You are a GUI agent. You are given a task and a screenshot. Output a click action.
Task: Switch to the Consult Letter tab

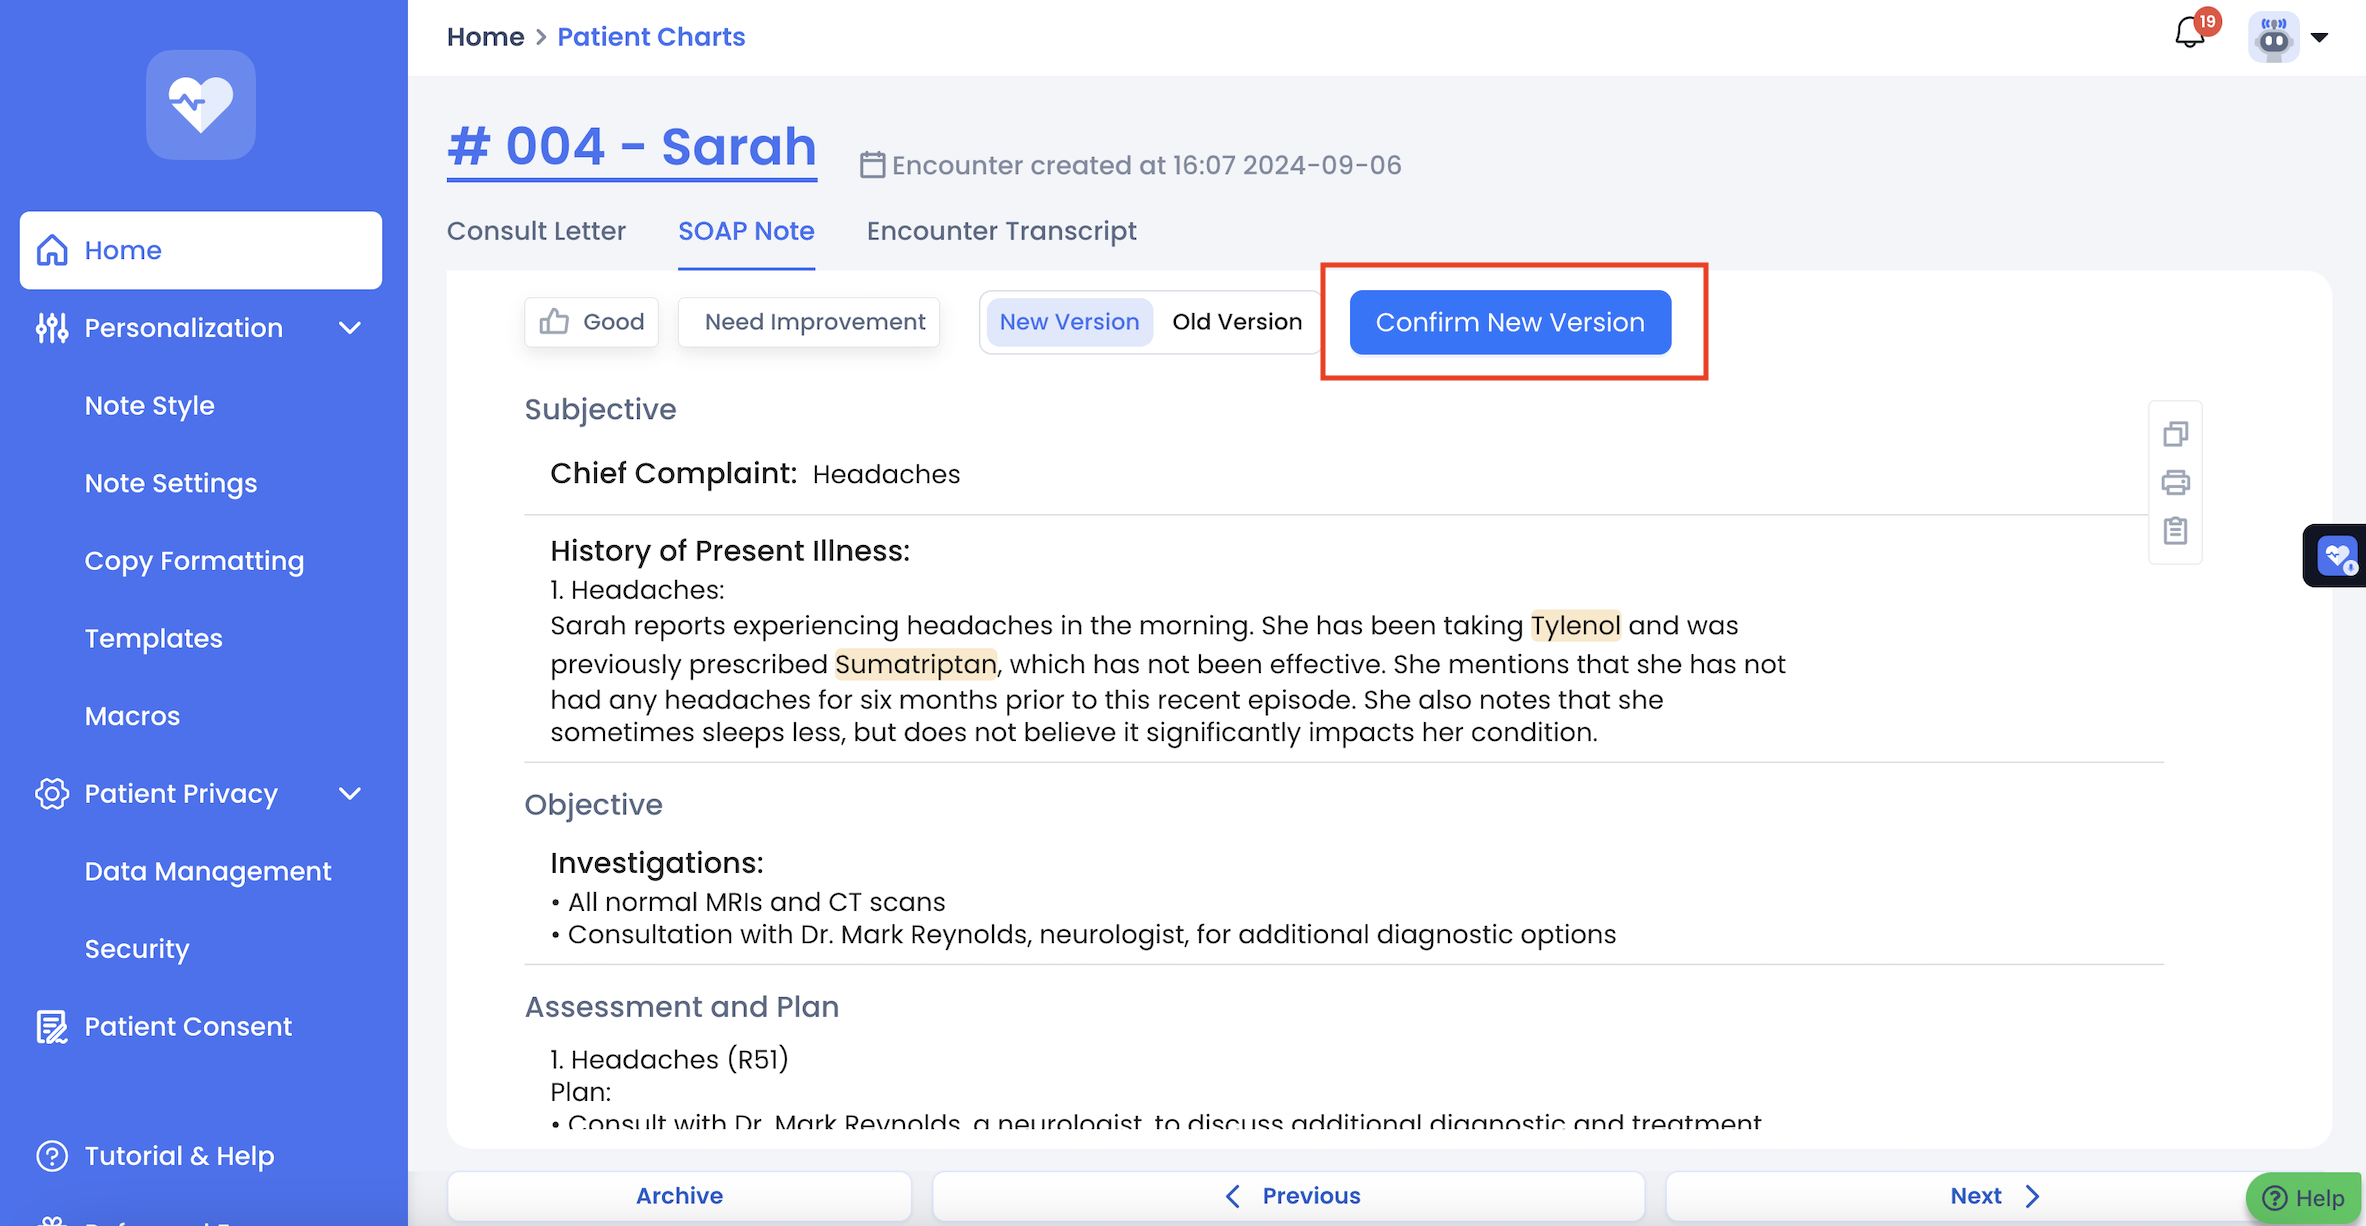536,231
